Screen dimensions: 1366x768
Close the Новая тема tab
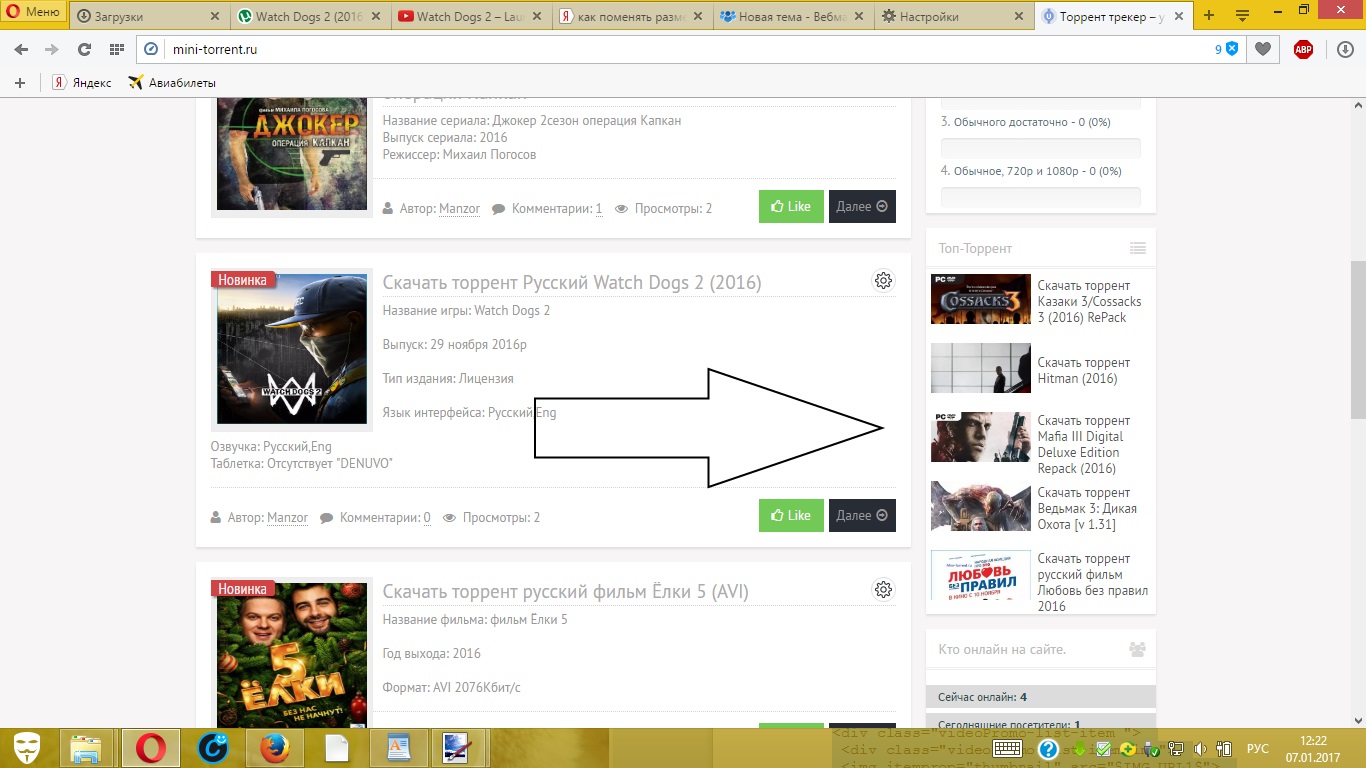(x=857, y=16)
